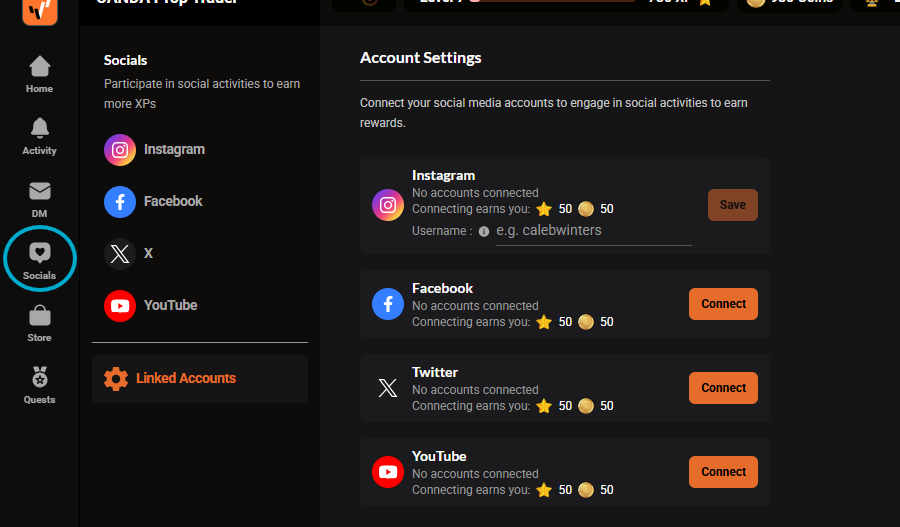Select Instagram in the Socials list

154,150
